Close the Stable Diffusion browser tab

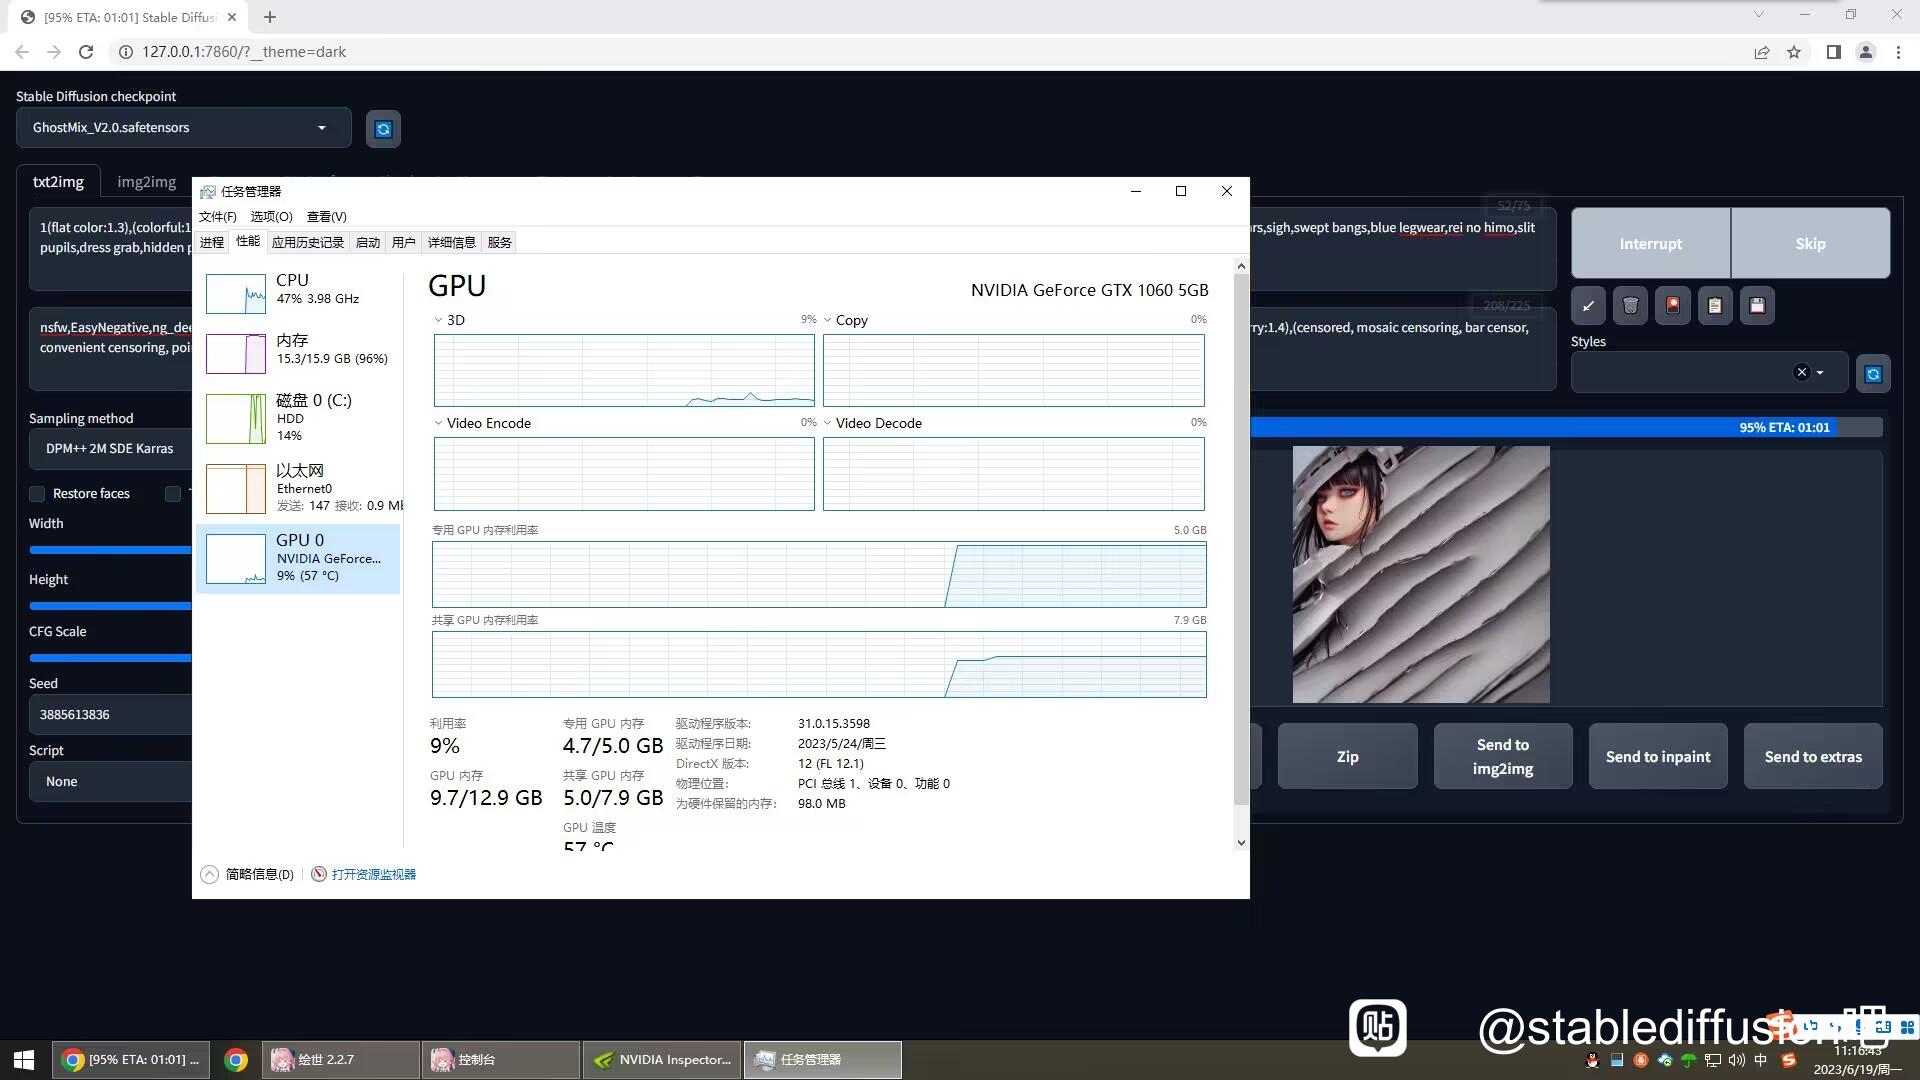coord(232,17)
